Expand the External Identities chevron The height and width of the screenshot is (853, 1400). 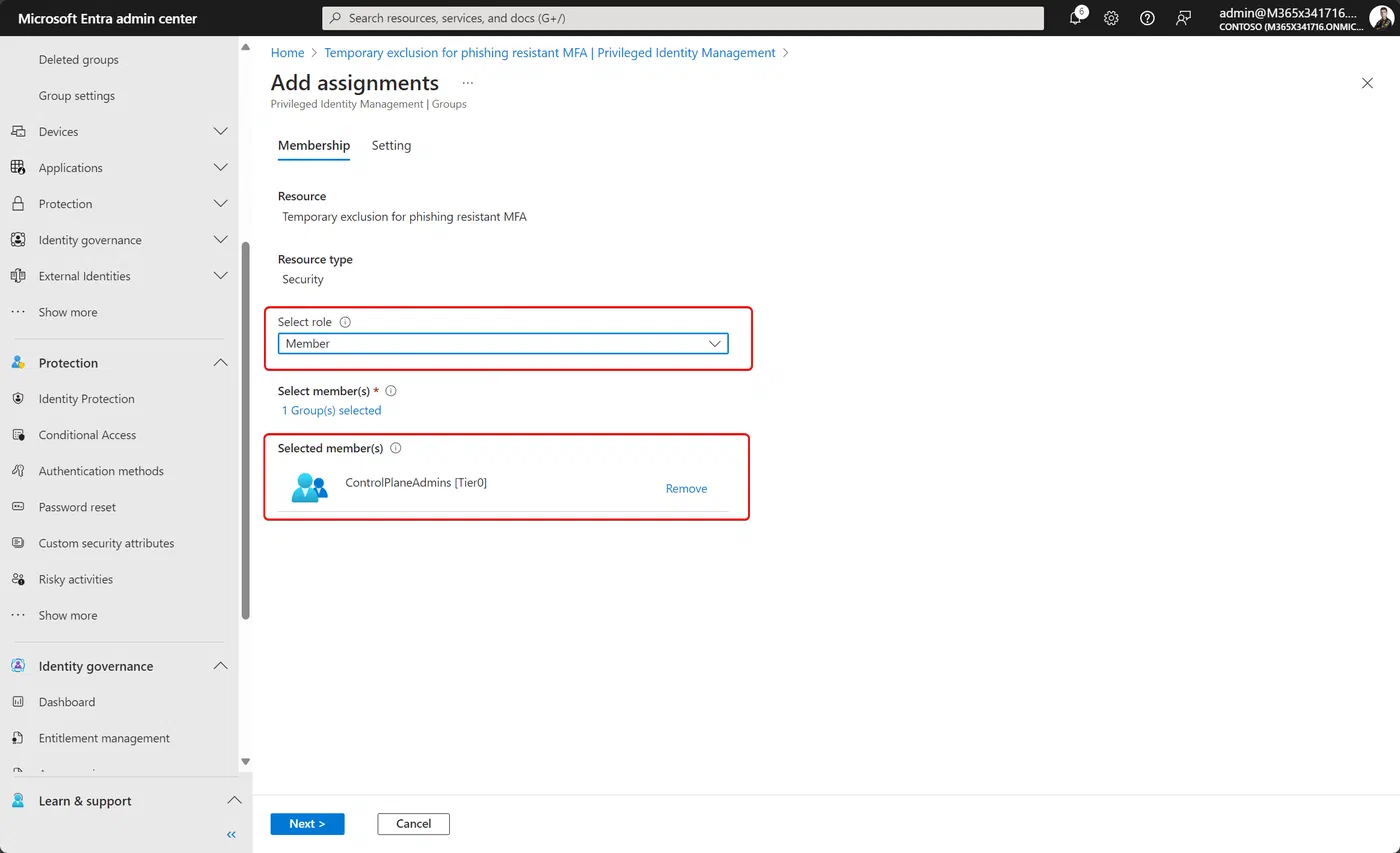point(221,276)
